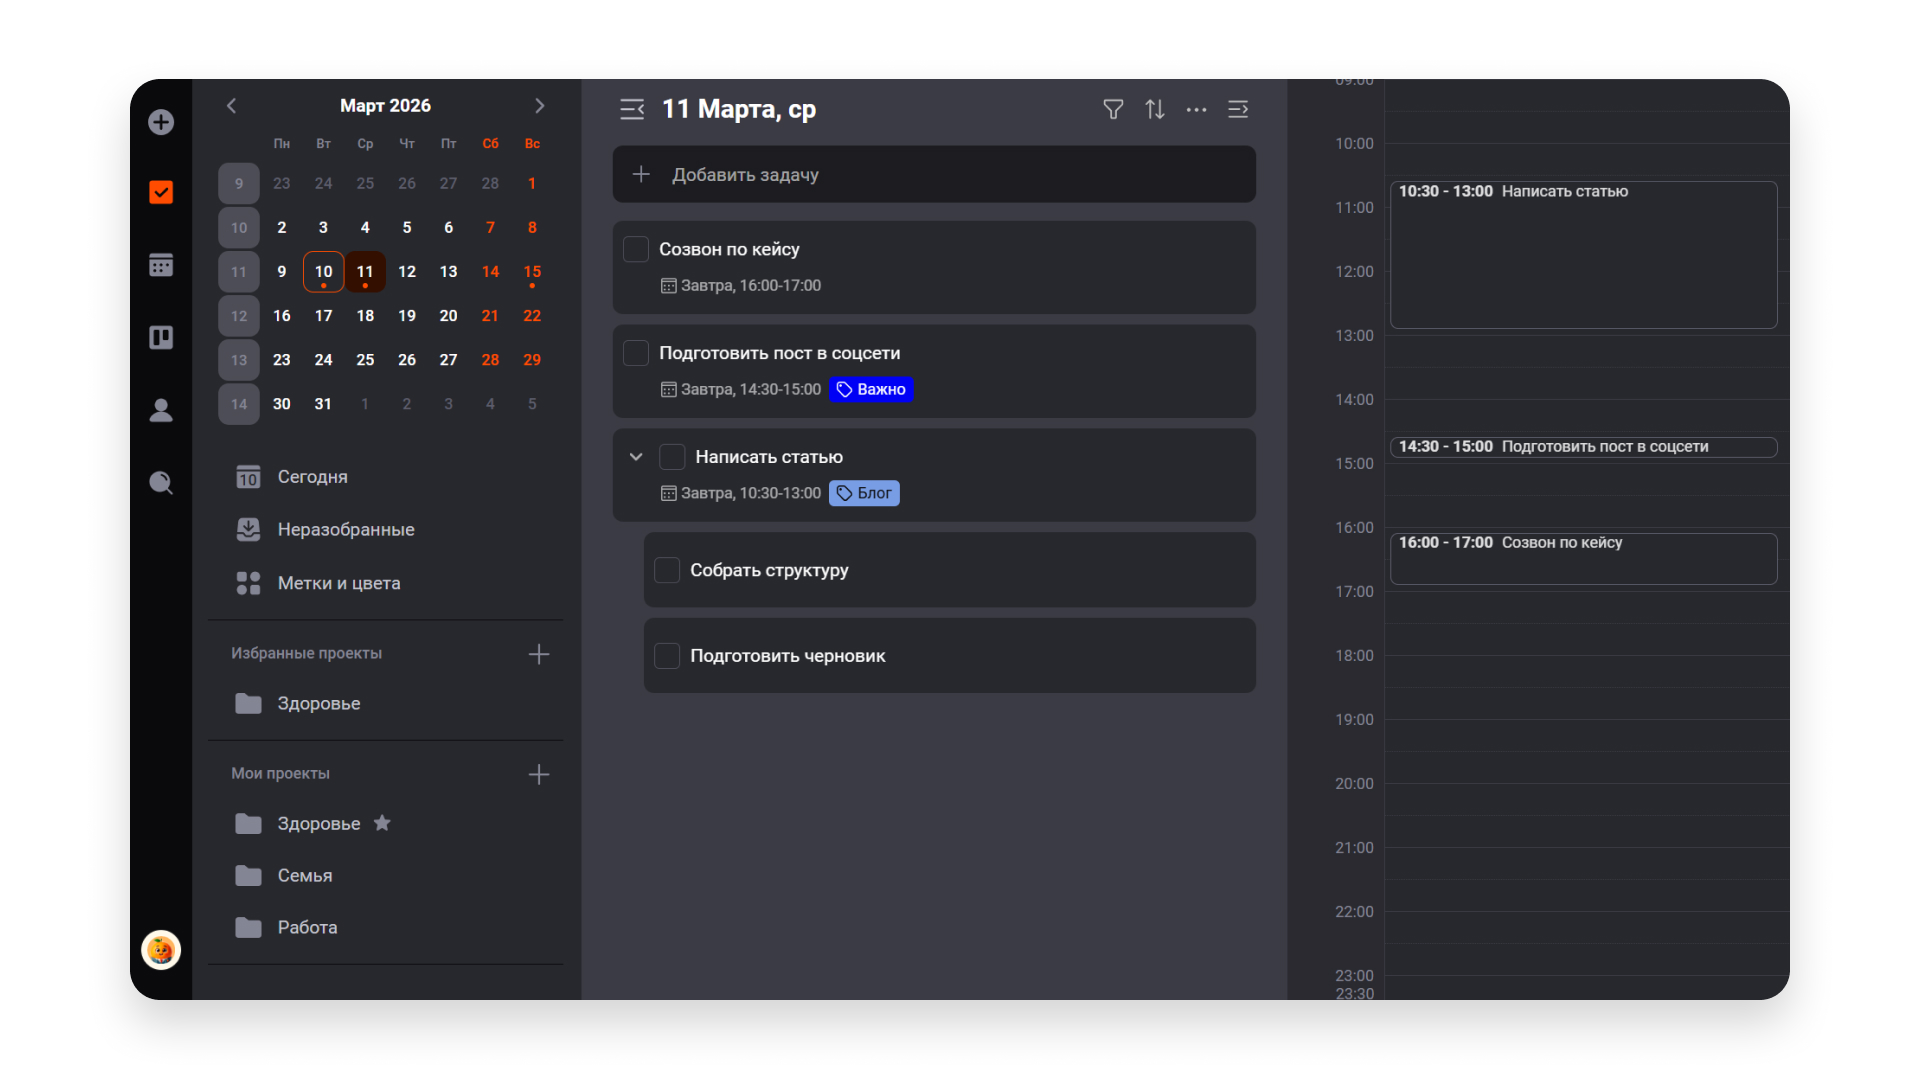Image resolution: width=1920 pixels, height=1080 pixels.
Task: Click the sort arrows icon
Action: tap(1155, 109)
